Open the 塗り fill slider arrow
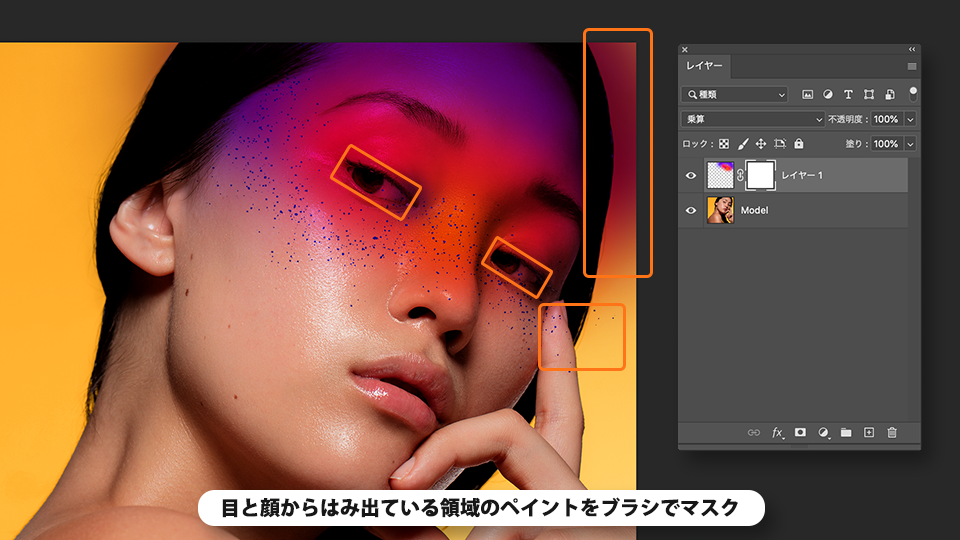960x540 pixels. tap(910, 144)
